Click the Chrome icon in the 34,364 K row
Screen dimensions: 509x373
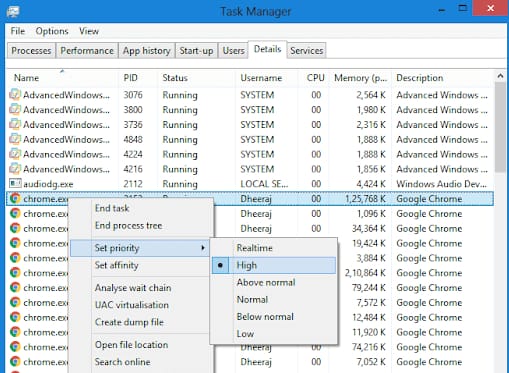(x=15, y=228)
